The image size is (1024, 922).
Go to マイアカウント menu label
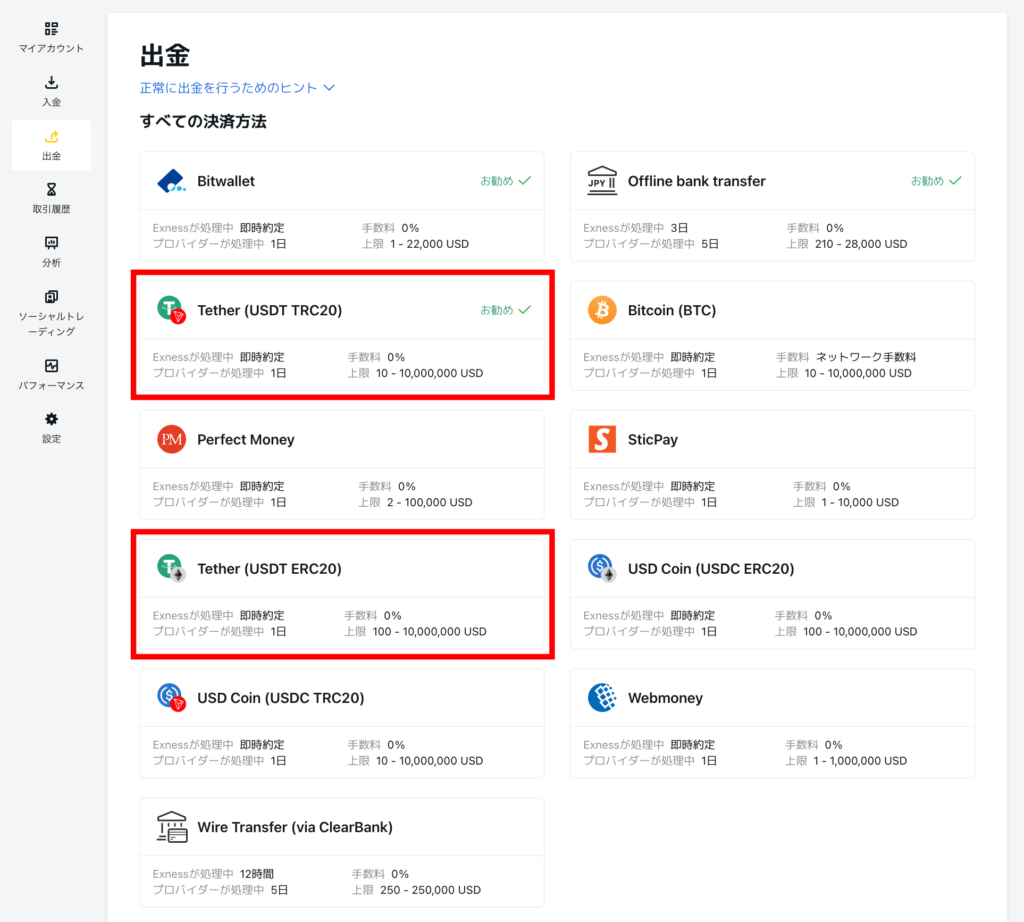click(x=52, y=48)
